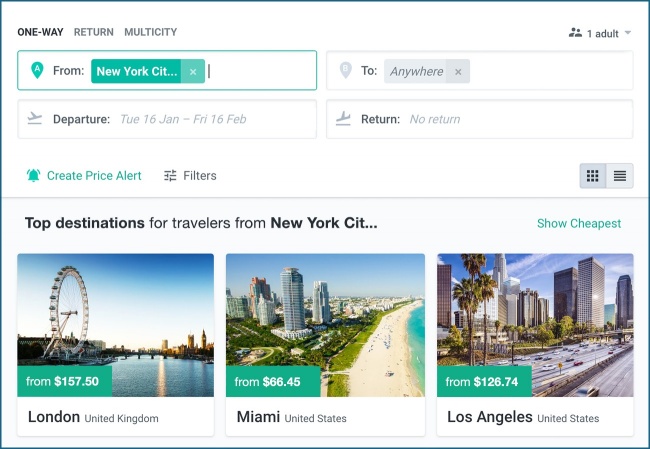Click the price alert bell icon
This screenshot has height=449, width=650.
pyautogui.click(x=34, y=175)
